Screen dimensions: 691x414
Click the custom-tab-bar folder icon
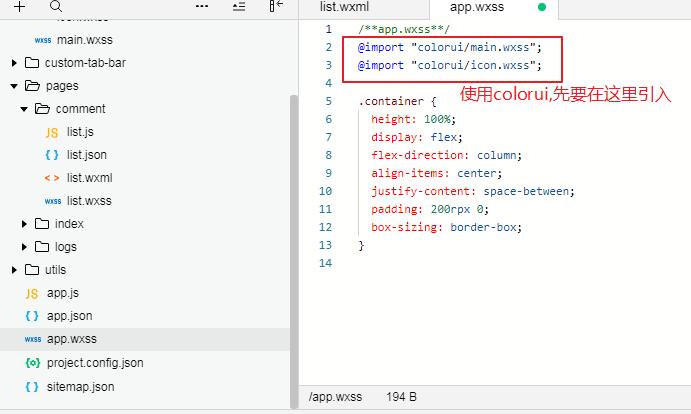[32, 63]
